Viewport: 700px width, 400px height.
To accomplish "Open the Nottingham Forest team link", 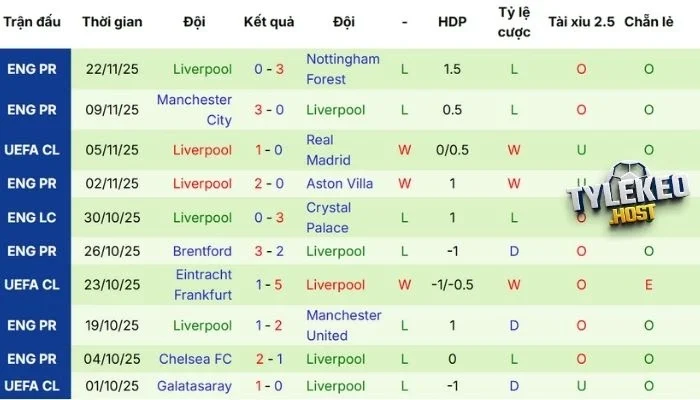I will 343,69.
